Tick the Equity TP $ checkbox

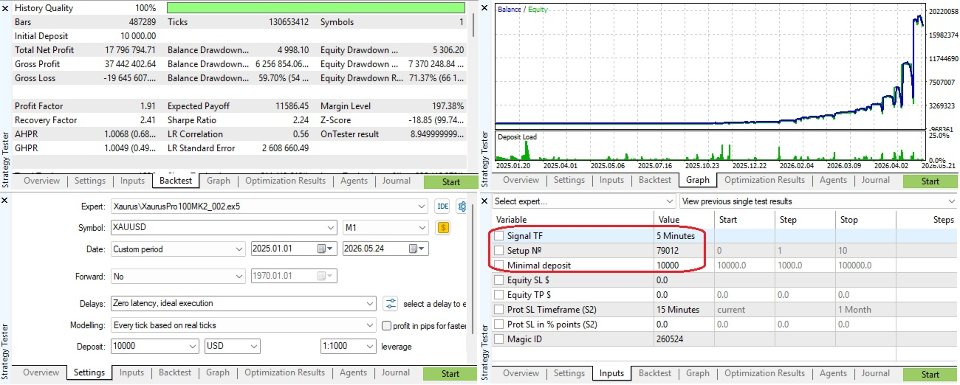point(500,294)
